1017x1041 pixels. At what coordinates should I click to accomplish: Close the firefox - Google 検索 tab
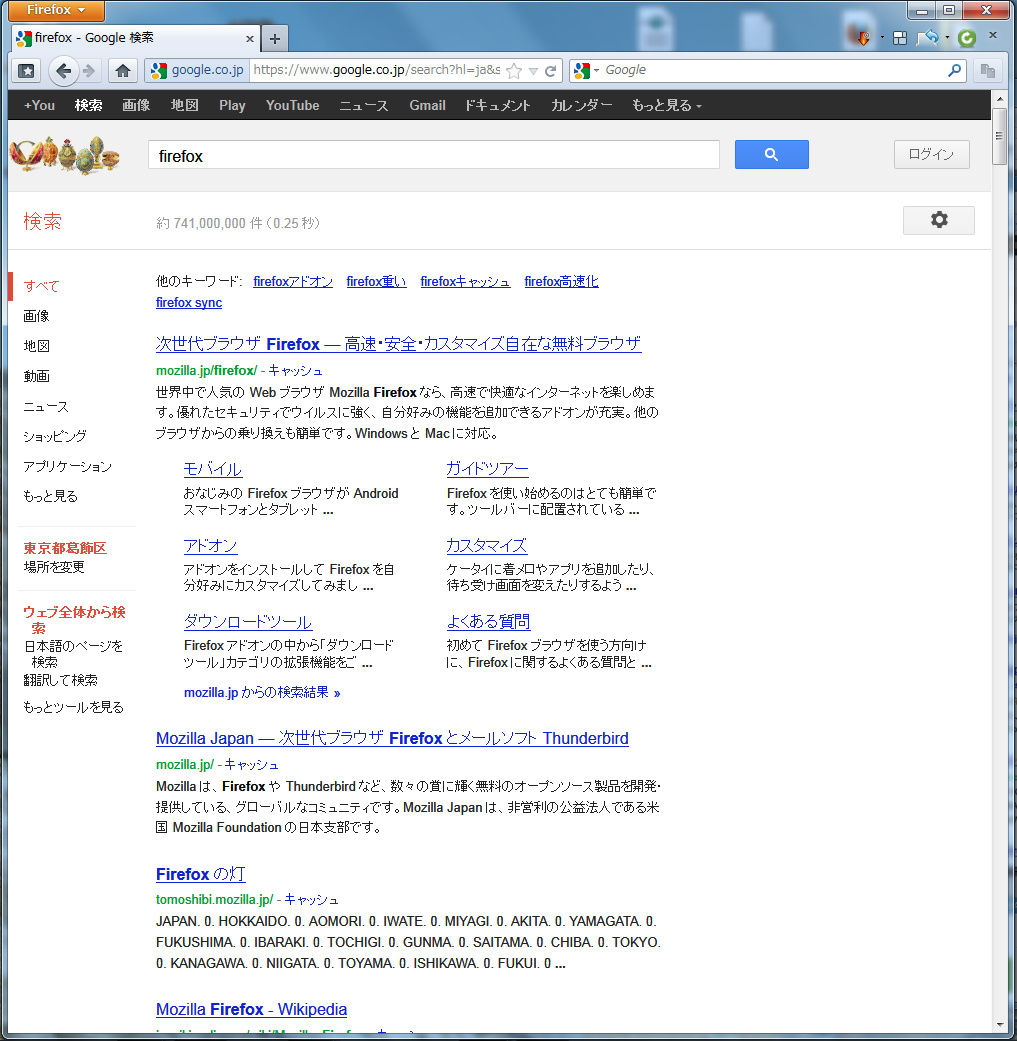[250, 39]
